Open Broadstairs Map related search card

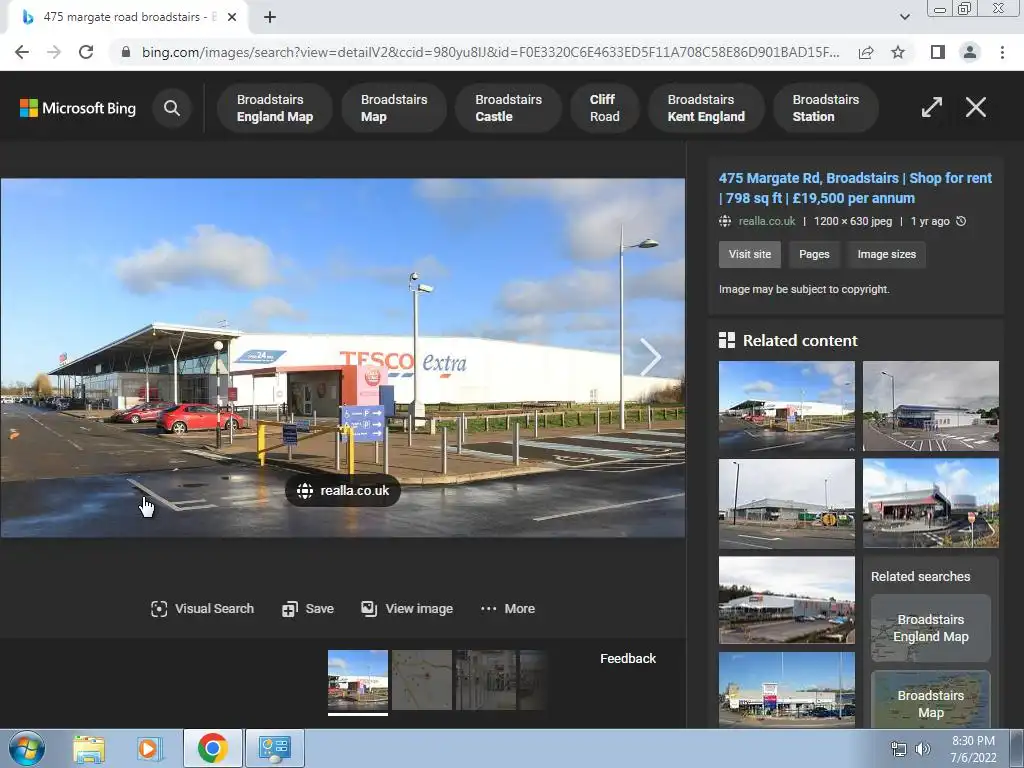point(931,699)
